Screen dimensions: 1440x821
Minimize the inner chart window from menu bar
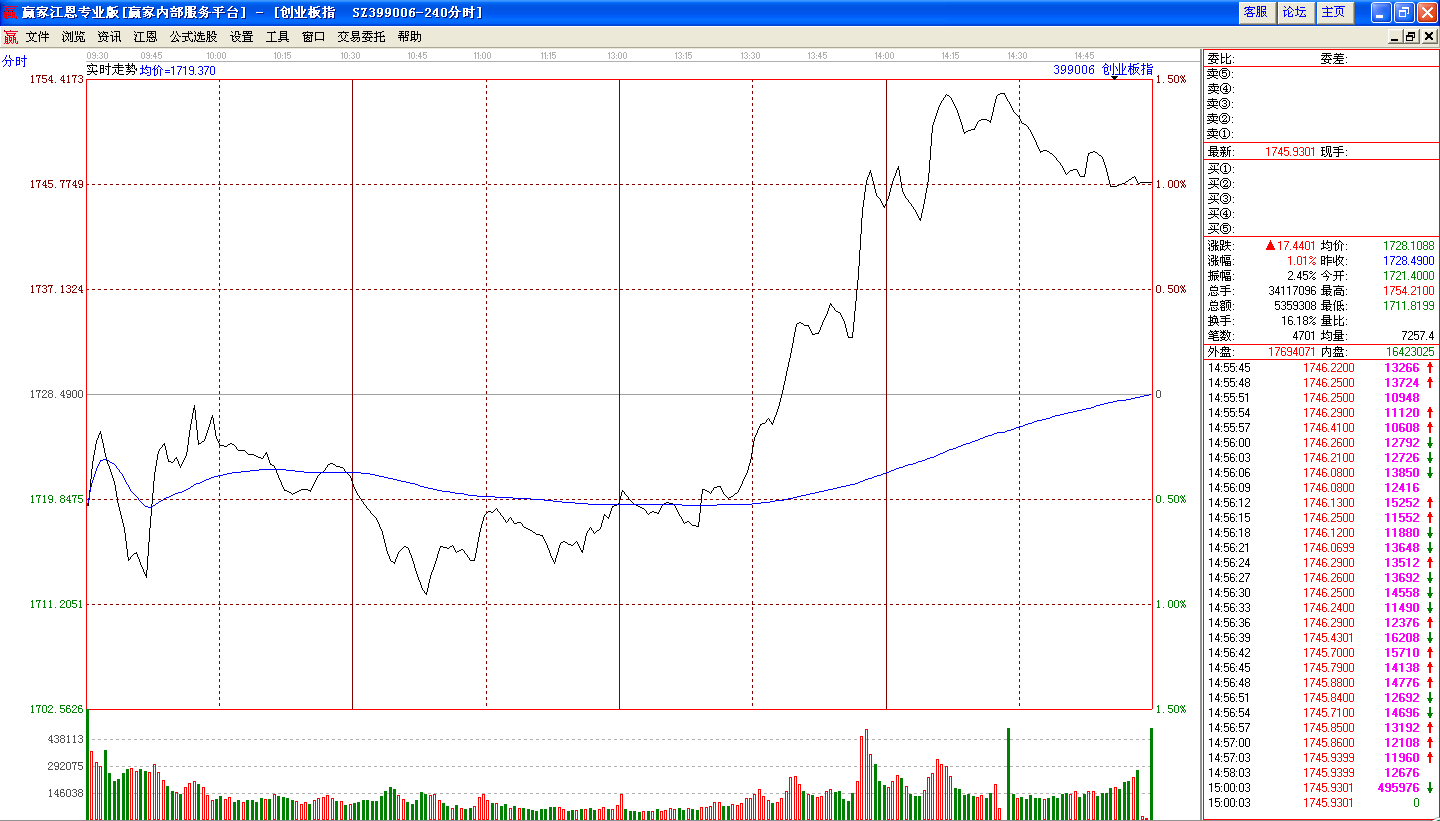click(1396, 37)
